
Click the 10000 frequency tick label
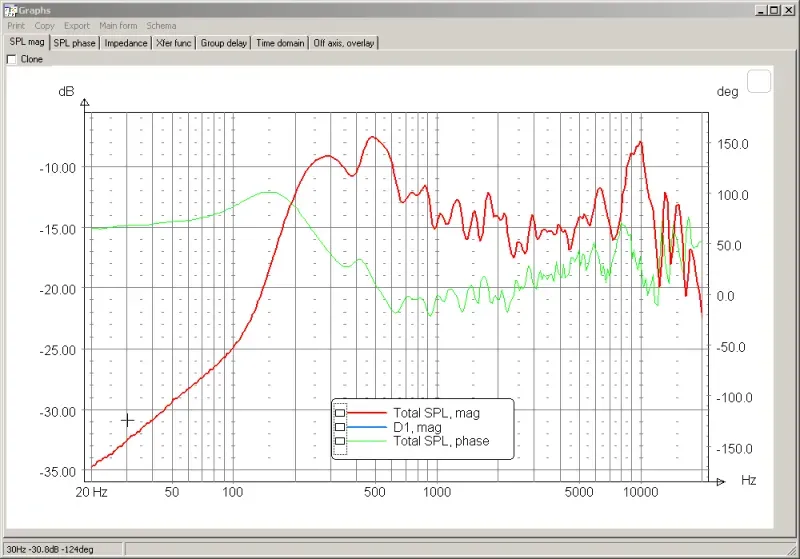[x=640, y=492]
